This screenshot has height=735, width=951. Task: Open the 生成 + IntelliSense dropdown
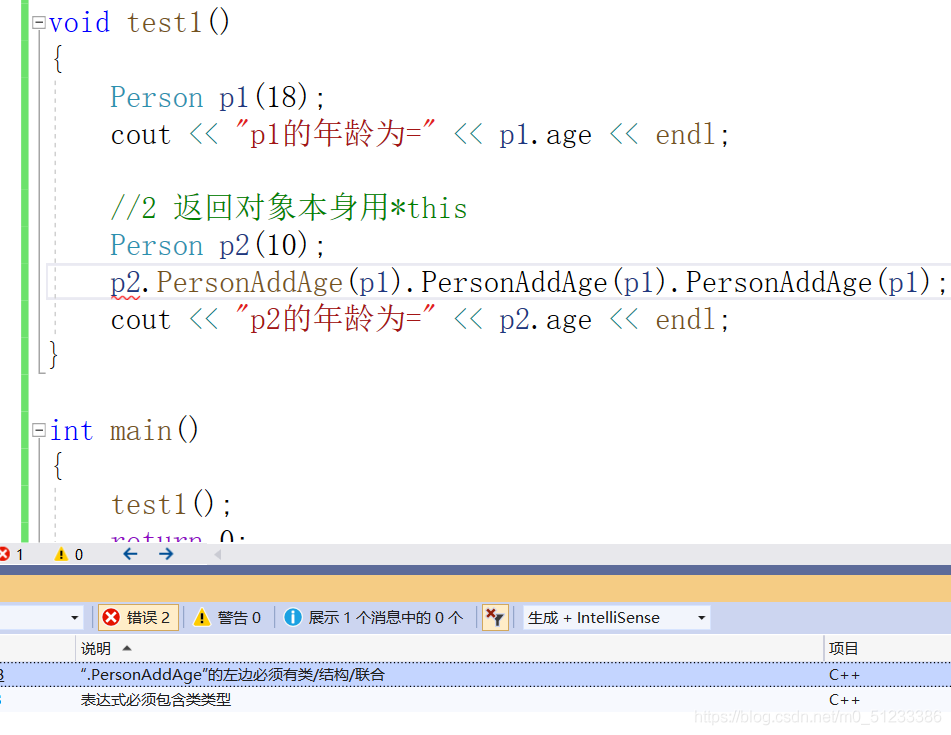(616, 617)
